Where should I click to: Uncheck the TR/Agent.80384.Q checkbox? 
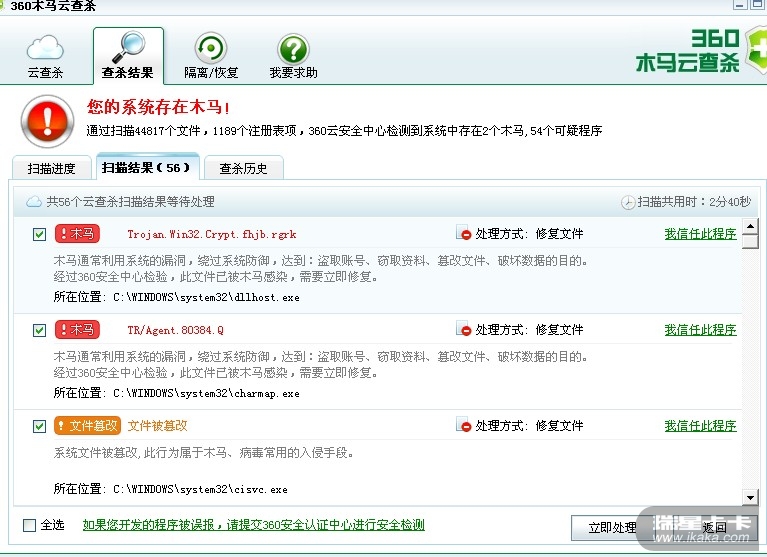pyautogui.click(x=40, y=330)
